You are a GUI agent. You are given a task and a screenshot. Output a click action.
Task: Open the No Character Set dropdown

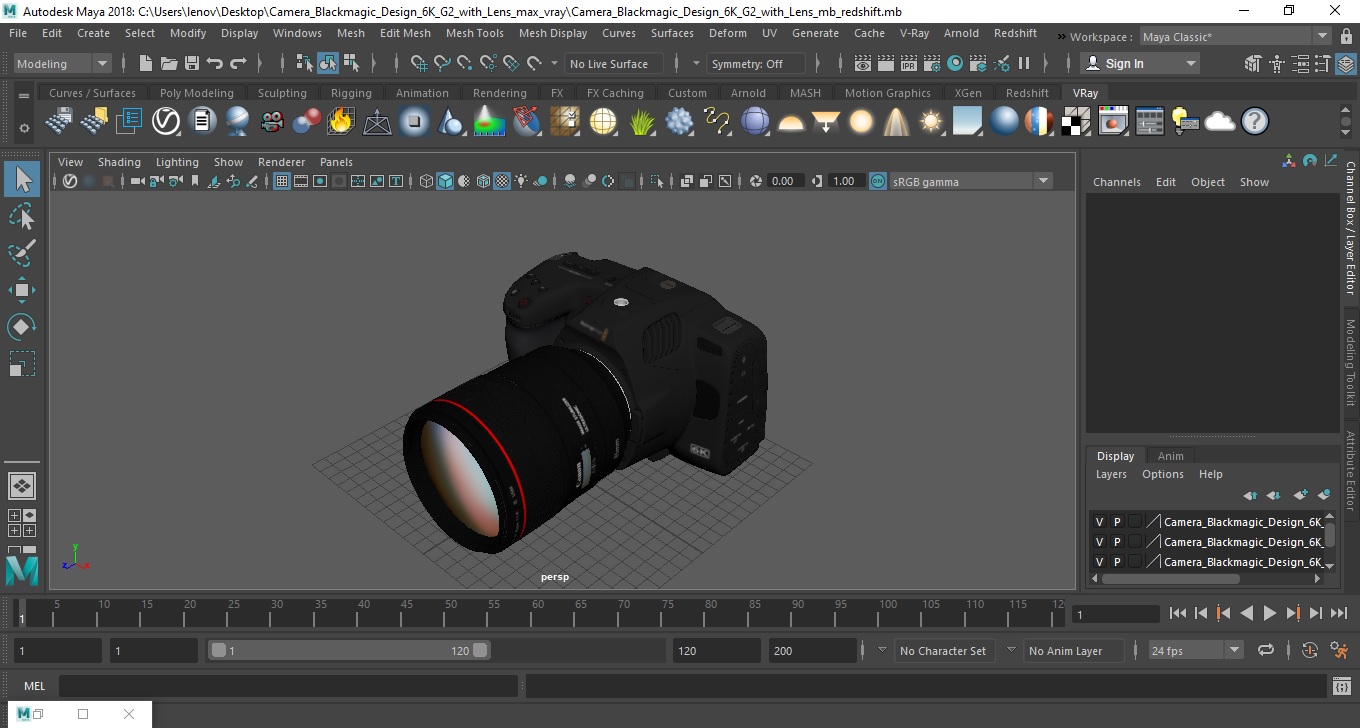point(943,651)
